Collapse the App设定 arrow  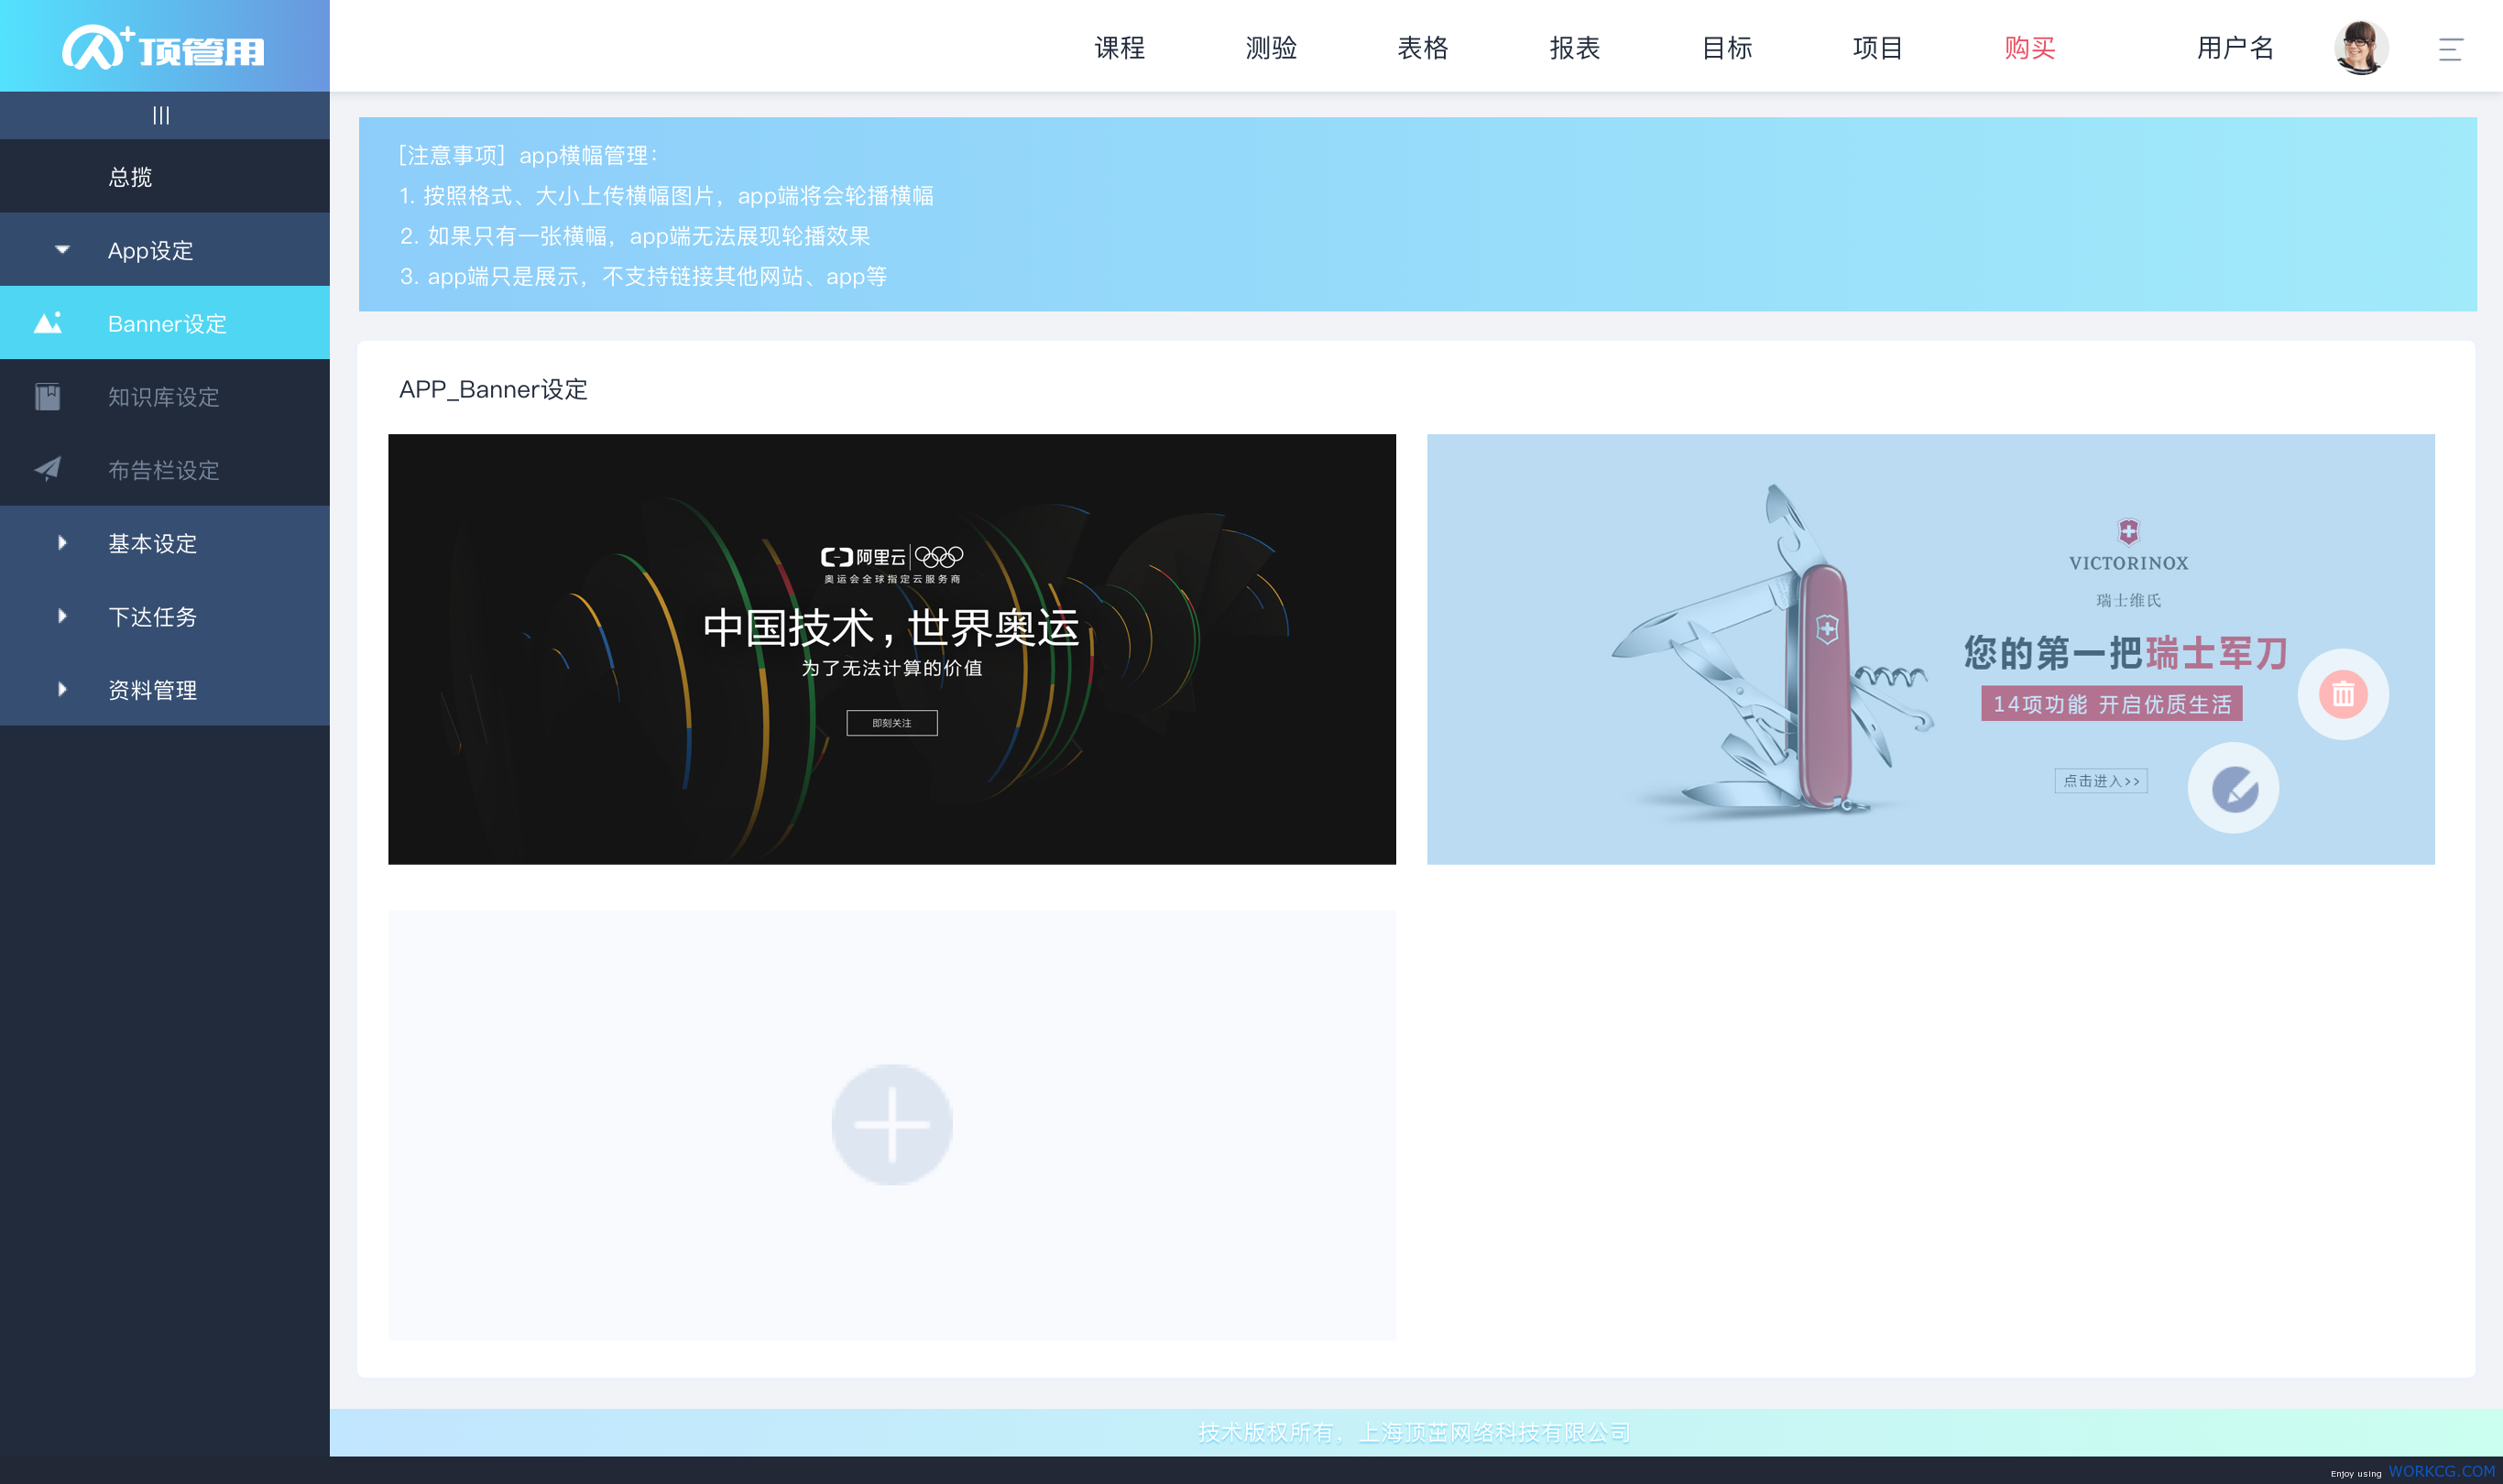[62, 249]
